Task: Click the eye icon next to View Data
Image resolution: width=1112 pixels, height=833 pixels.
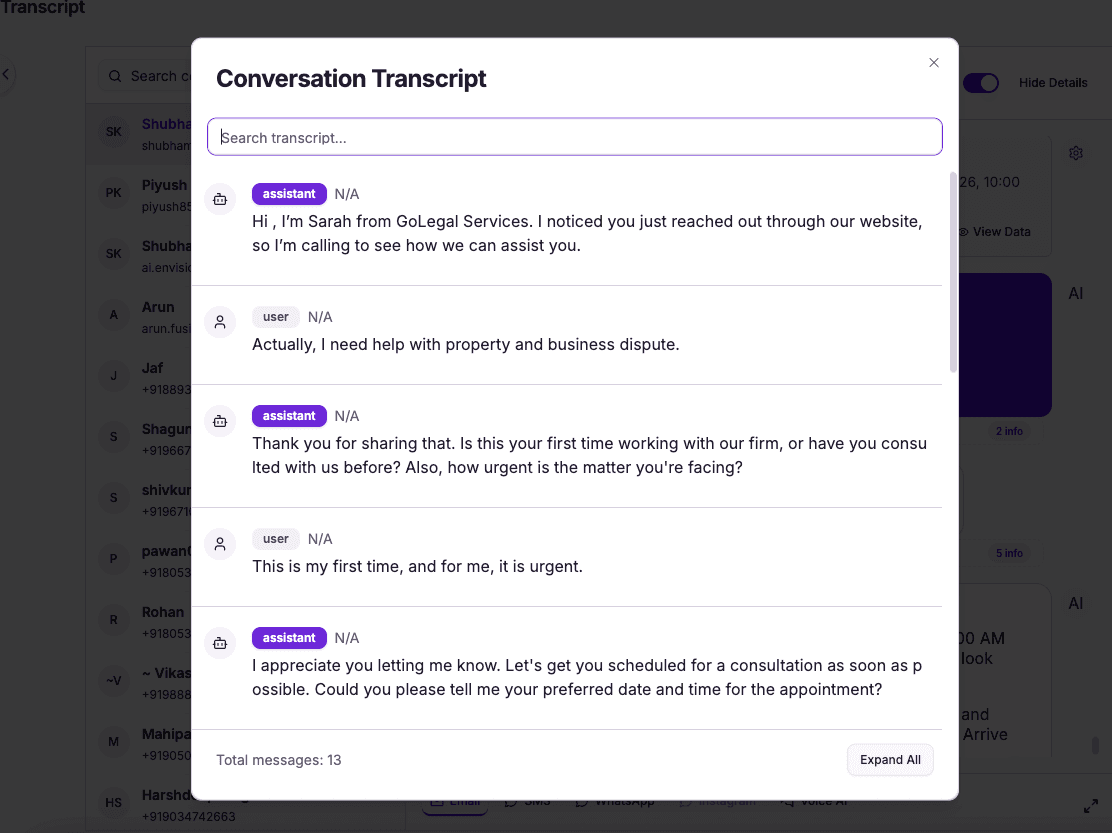Action: pos(964,231)
